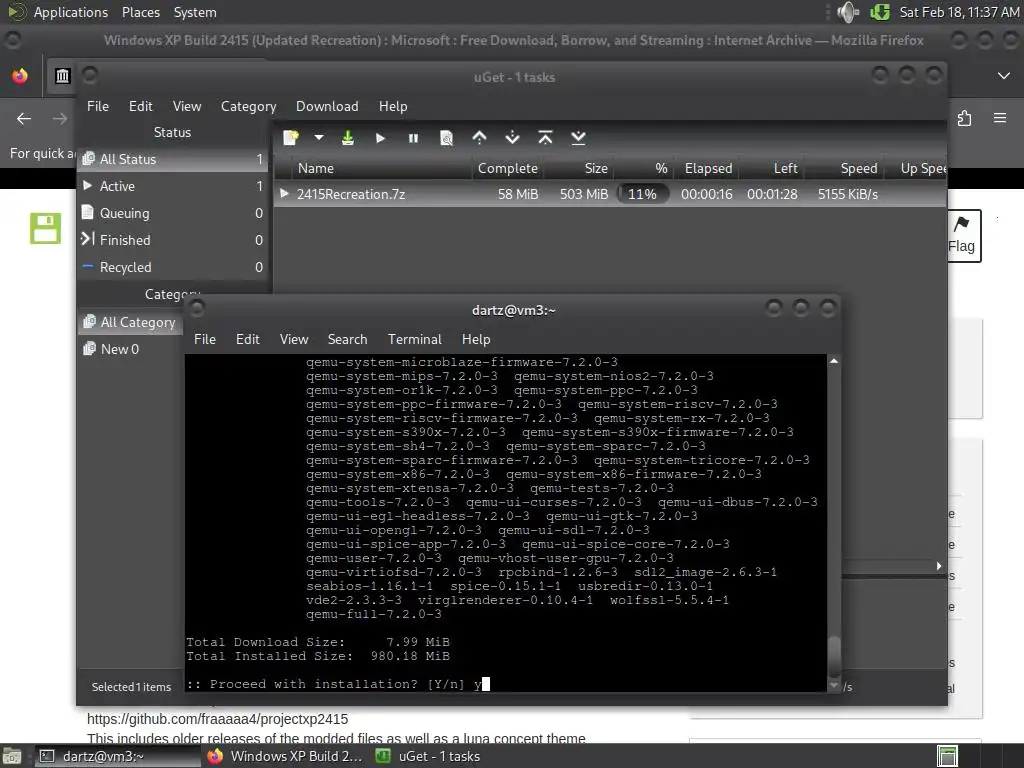Click the terminal scrollbar up arrow
The image size is (1024, 768).
click(834, 361)
